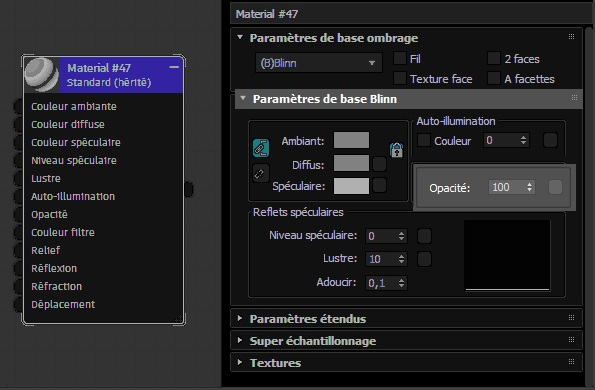Collapse the Paramètres de base ombrage rollout
This screenshot has height=390, width=595.
pyautogui.click(x=240, y=37)
